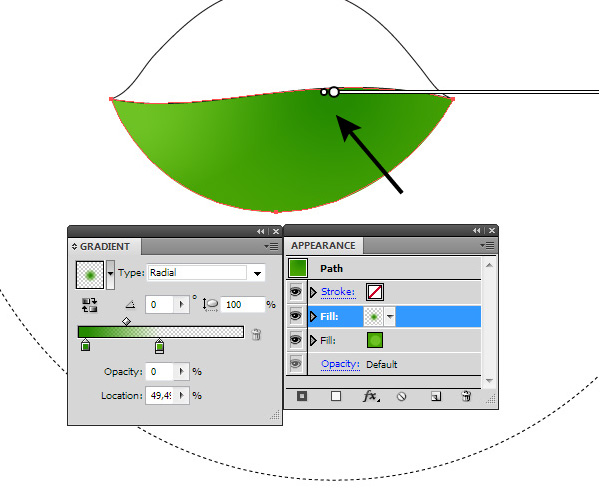The width and height of the screenshot is (600, 504).
Task: Select the midpoint gradient stop on slider
Action: click(126, 321)
